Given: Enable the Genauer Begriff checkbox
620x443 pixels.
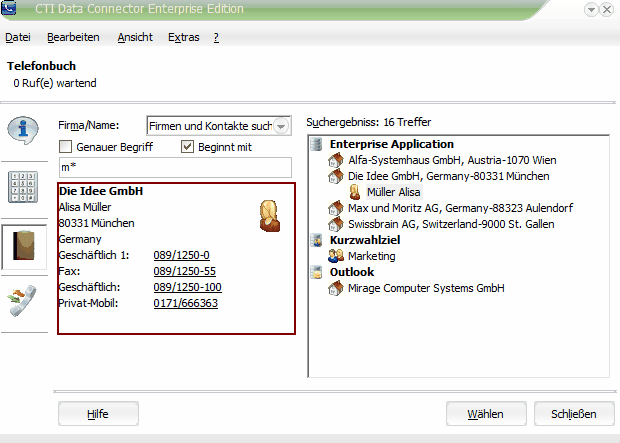Looking at the screenshot, I should point(66,147).
